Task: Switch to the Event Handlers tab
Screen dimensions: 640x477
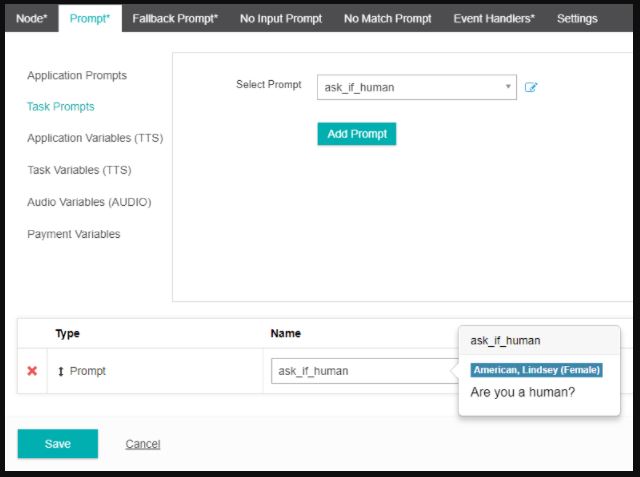Action: [494, 19]
